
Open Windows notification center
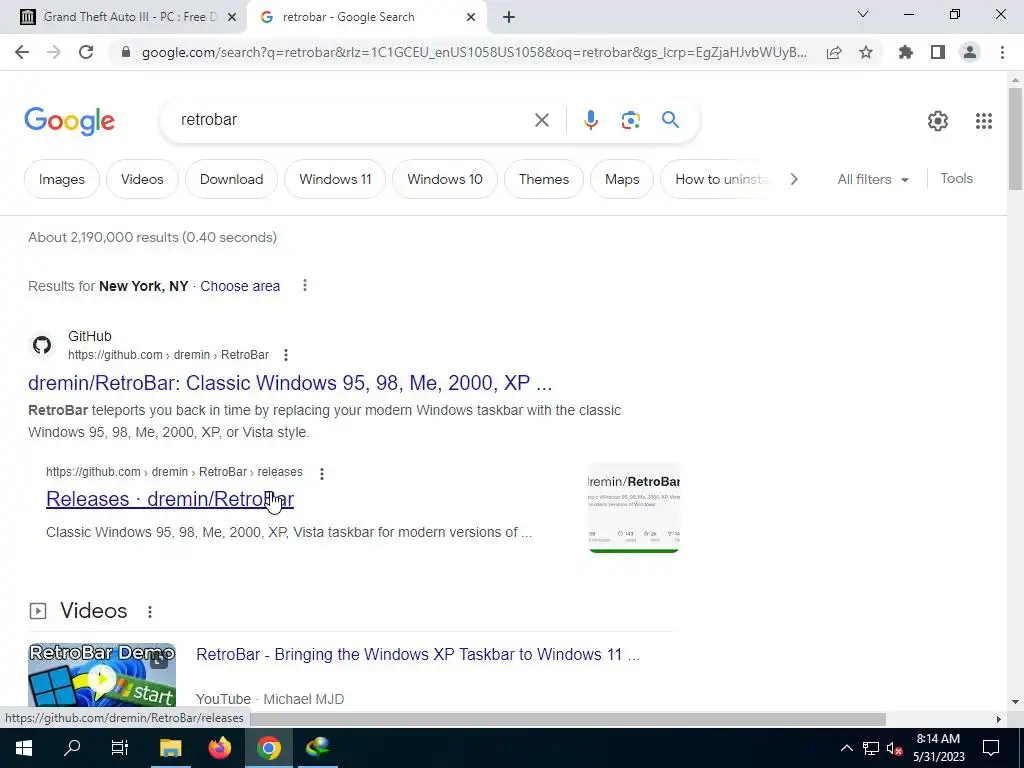[991, 748]
